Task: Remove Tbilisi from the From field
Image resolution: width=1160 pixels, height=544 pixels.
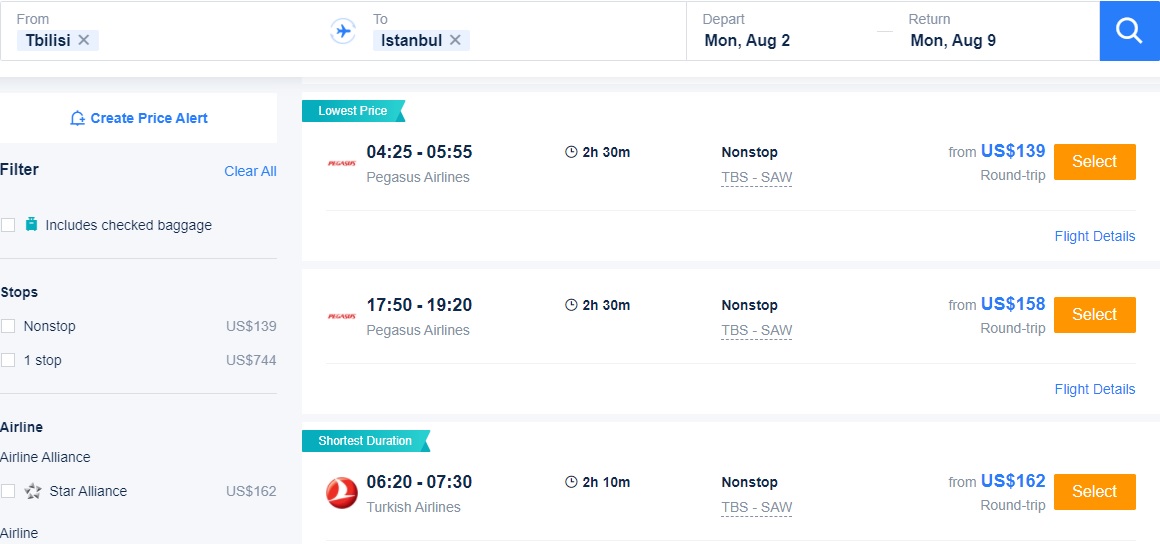Action: 84,40
